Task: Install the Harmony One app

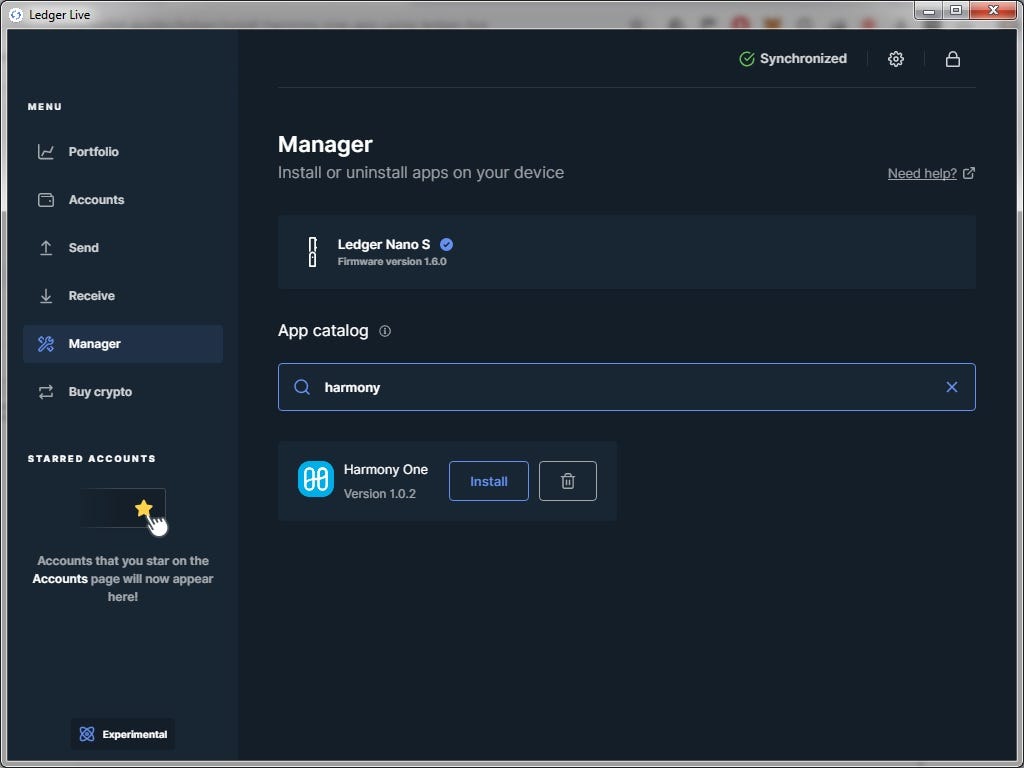Action: [x=488, y=481]
